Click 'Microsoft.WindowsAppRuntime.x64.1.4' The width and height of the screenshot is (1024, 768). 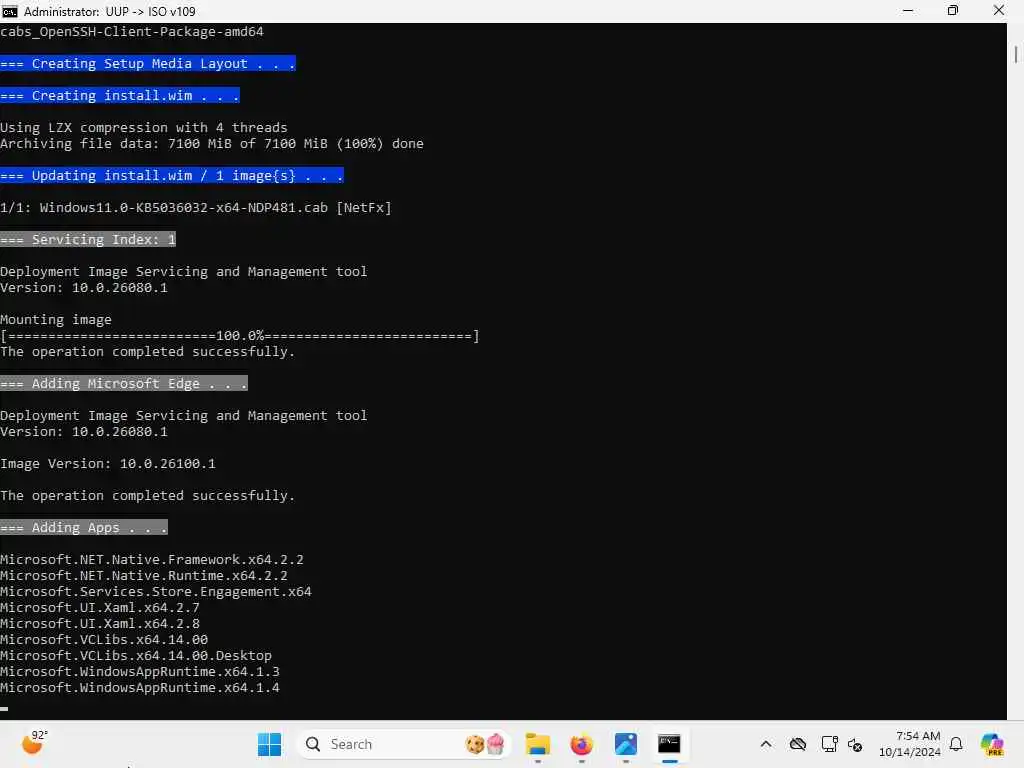pos(140,688)
